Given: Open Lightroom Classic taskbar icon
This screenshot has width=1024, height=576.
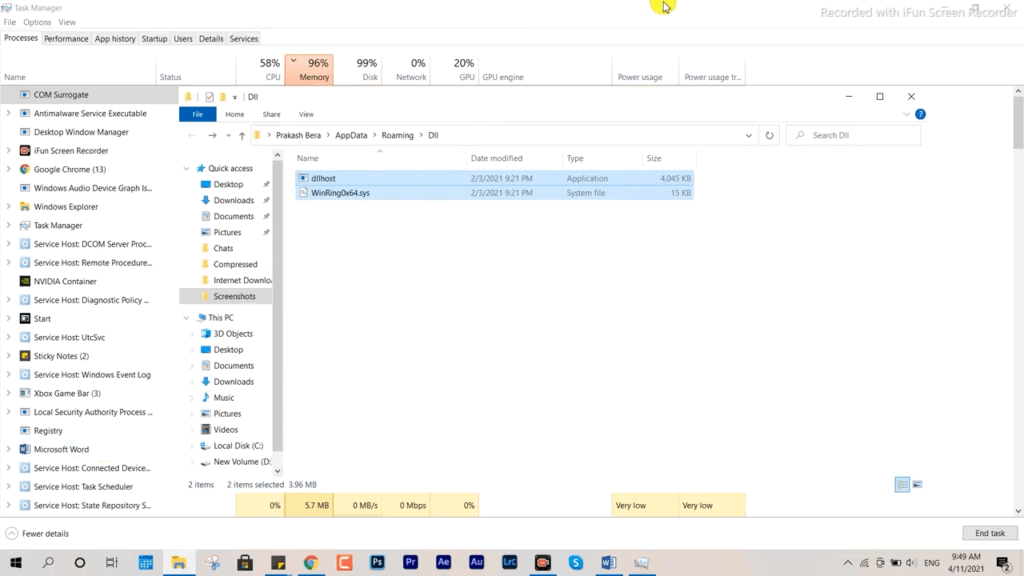Looking at the screenshot, I should point(509,562).
